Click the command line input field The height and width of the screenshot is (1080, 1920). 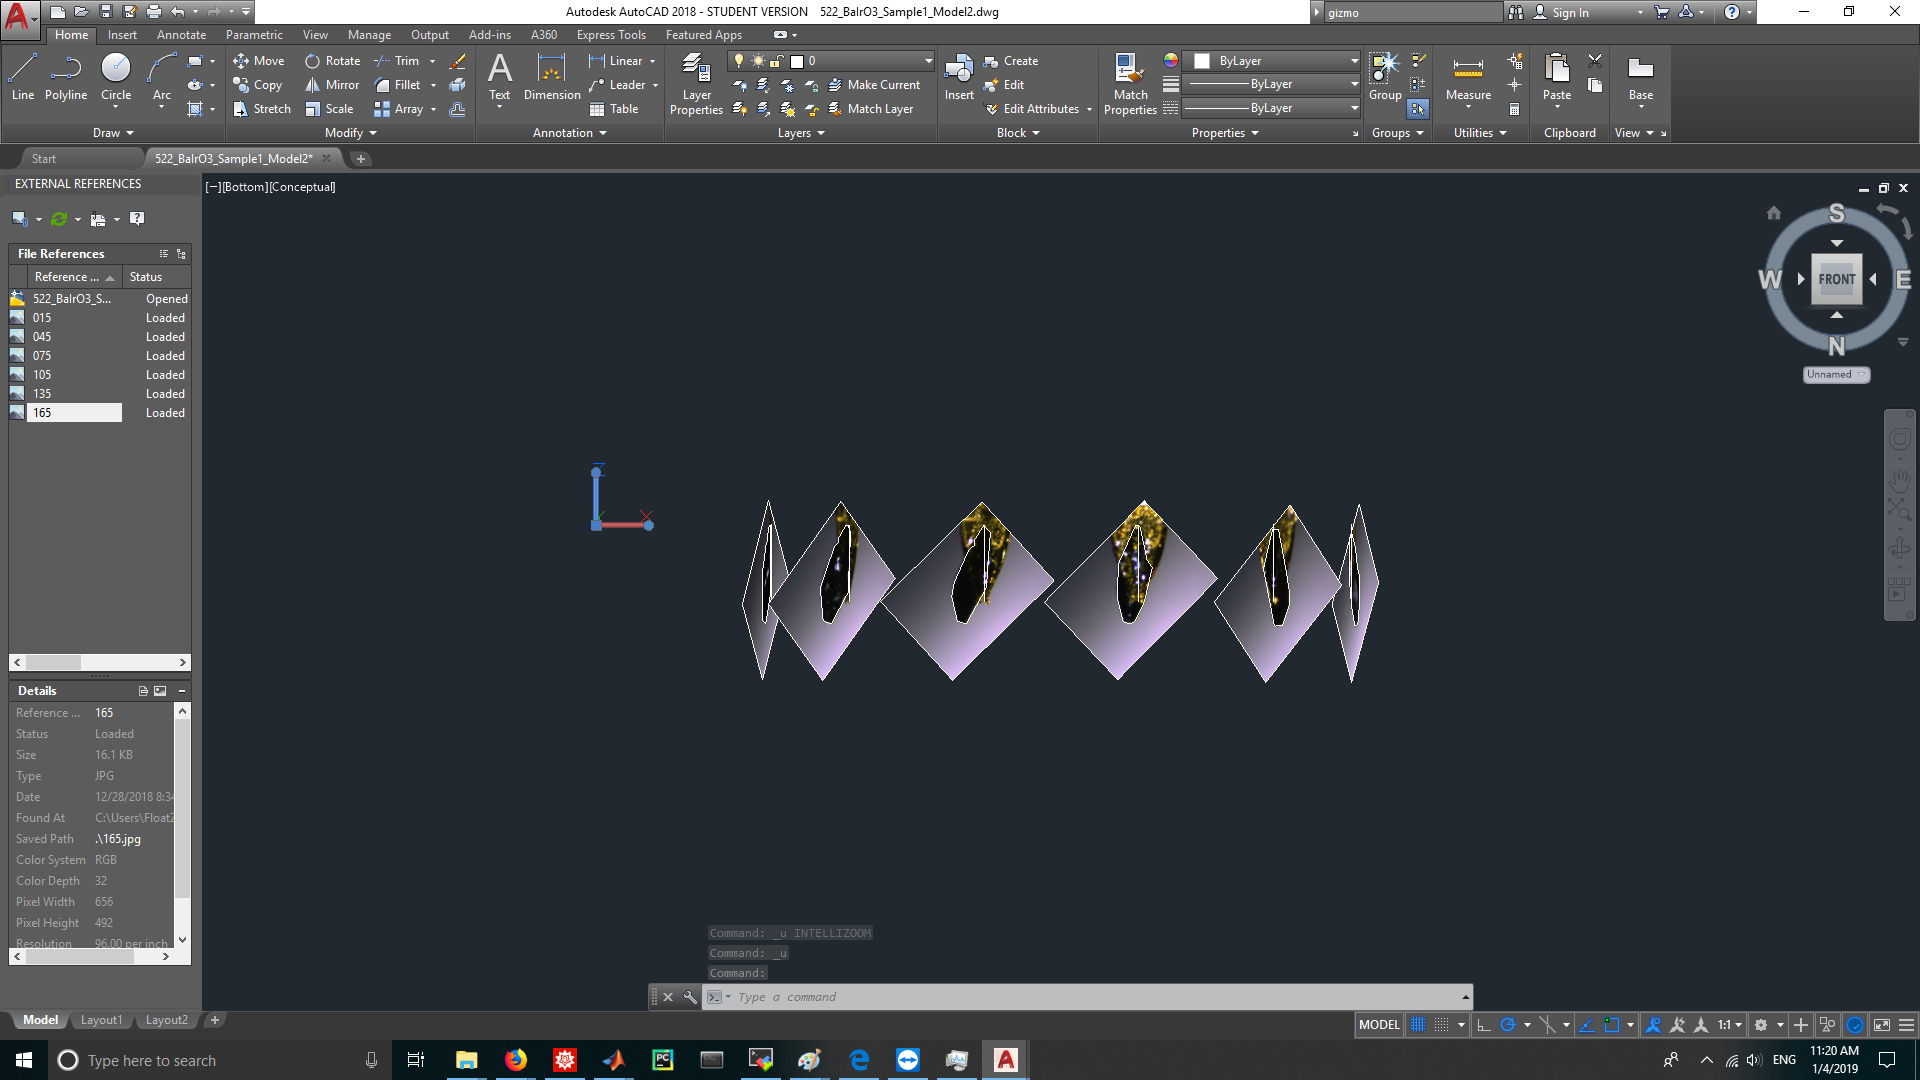tap(1085, 997)
